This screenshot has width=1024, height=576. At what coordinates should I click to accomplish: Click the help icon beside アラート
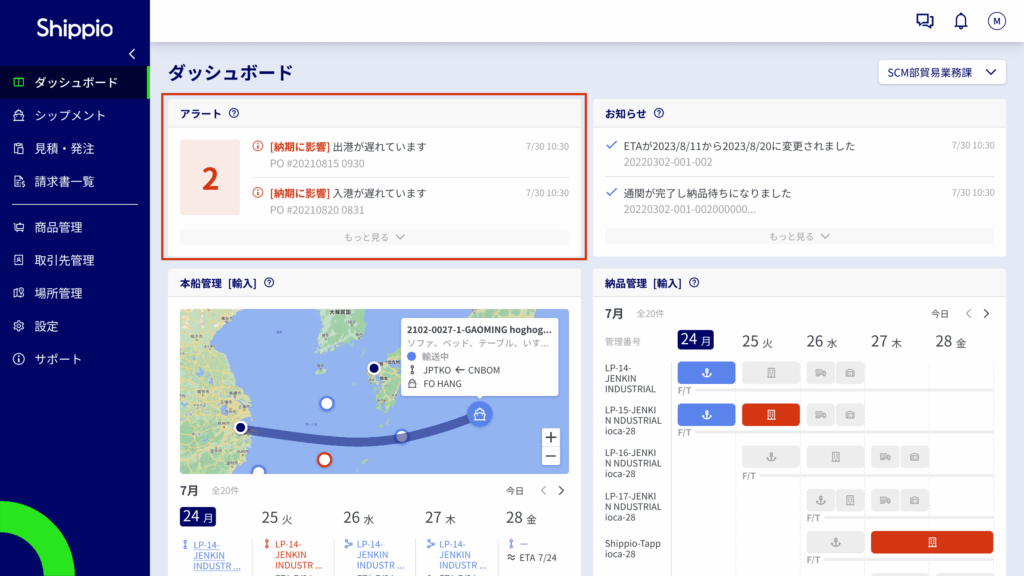tap(234, 114)
